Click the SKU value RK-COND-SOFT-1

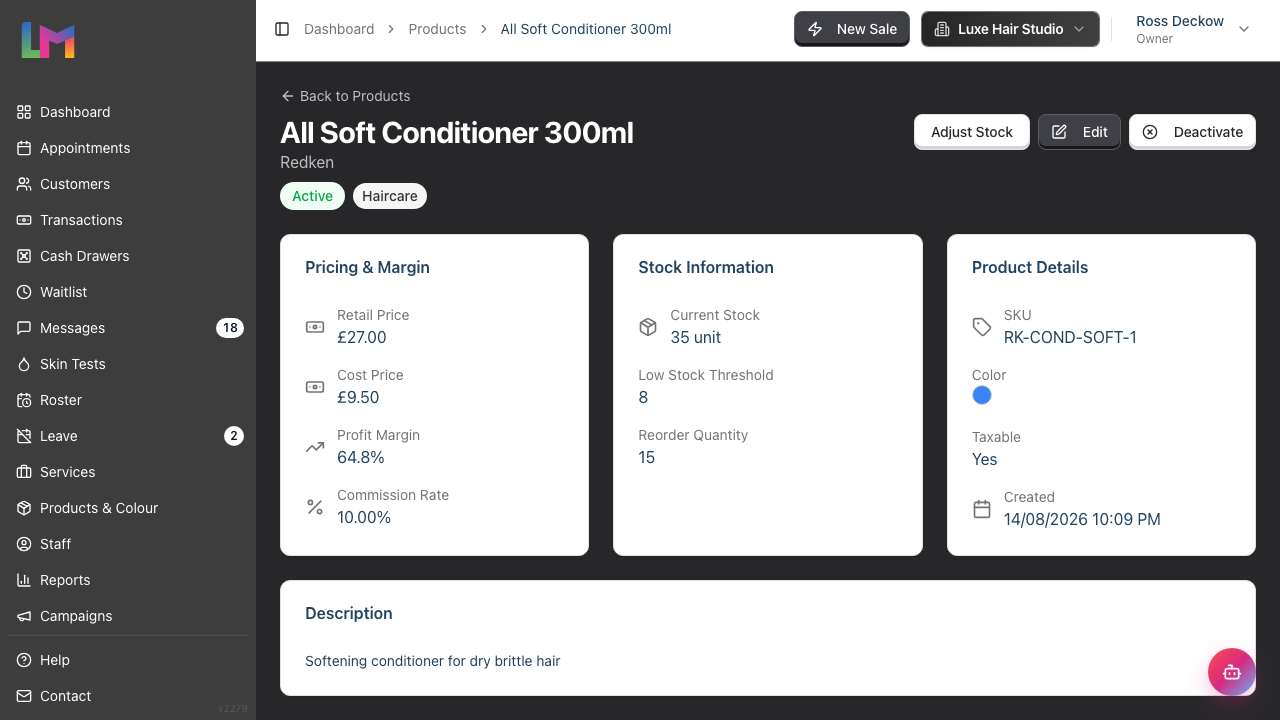[x=1070, y=337]
